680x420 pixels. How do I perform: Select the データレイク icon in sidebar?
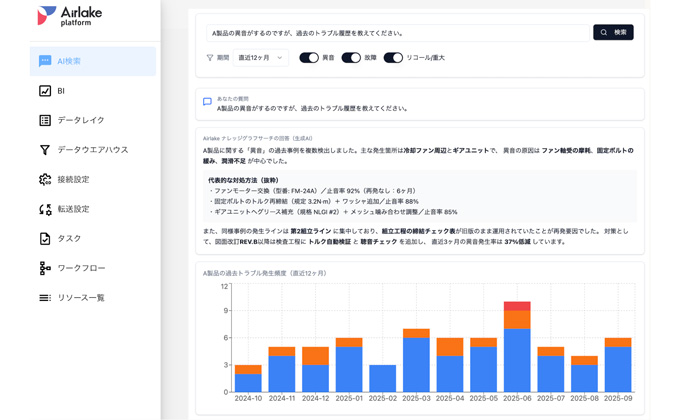45,120
